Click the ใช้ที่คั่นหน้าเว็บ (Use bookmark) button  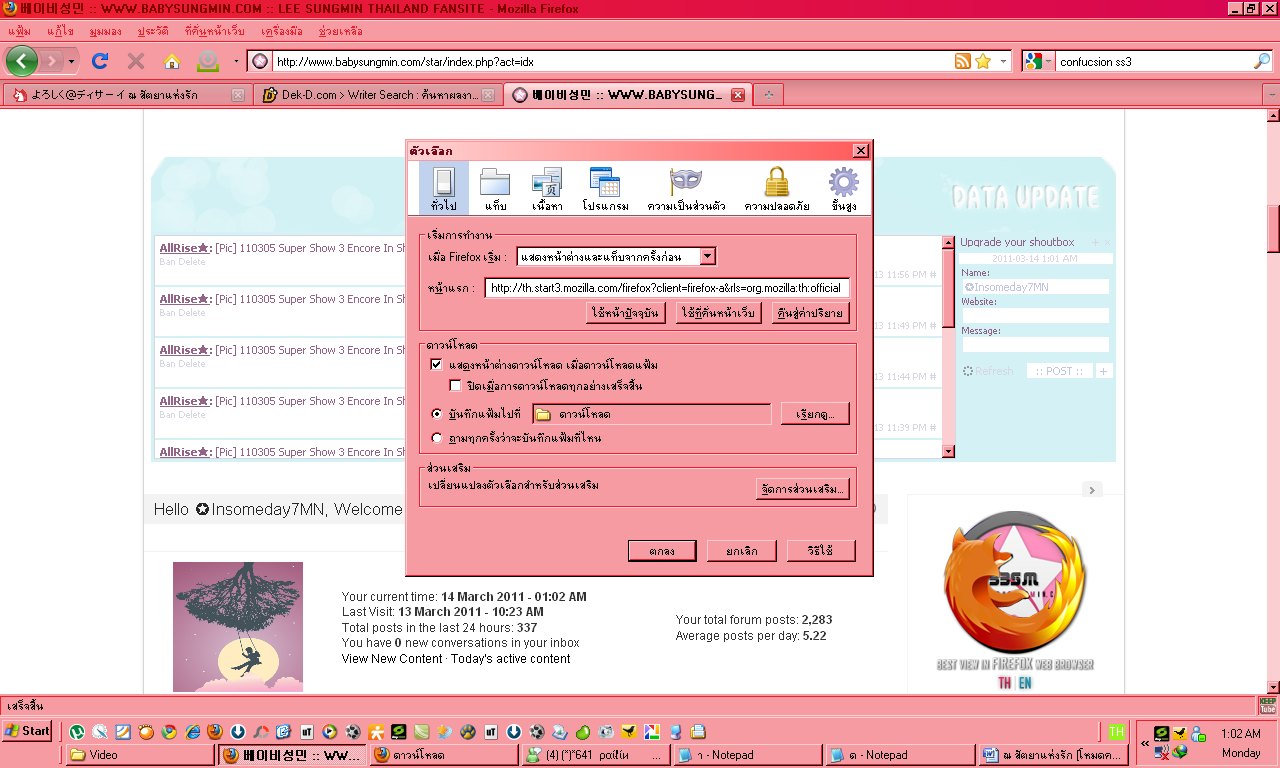(x=719, y=313)
